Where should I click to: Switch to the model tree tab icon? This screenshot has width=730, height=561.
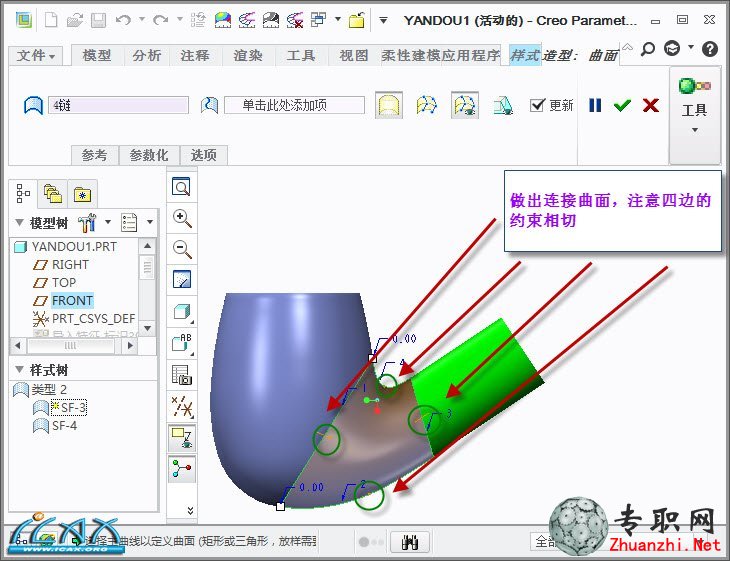point(23,194)
